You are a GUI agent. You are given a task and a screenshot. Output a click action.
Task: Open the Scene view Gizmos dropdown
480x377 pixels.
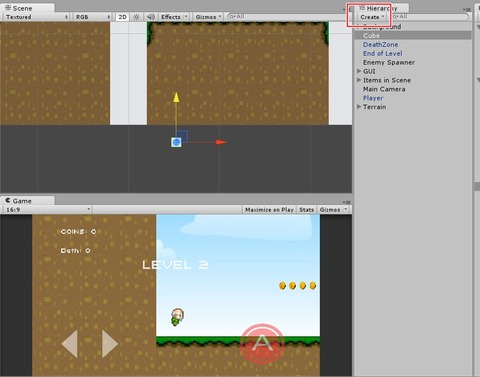208,17
